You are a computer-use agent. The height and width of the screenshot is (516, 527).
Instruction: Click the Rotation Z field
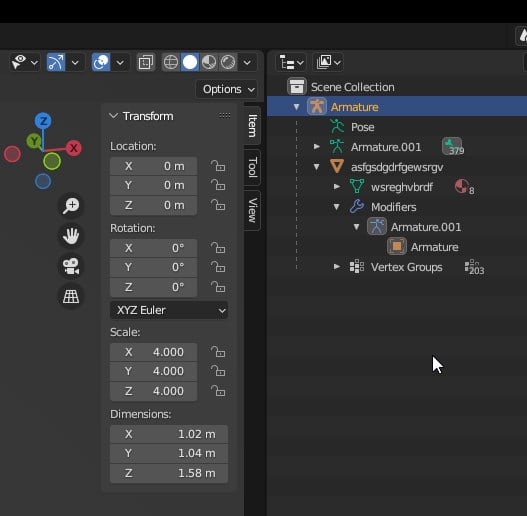(154, 287)
